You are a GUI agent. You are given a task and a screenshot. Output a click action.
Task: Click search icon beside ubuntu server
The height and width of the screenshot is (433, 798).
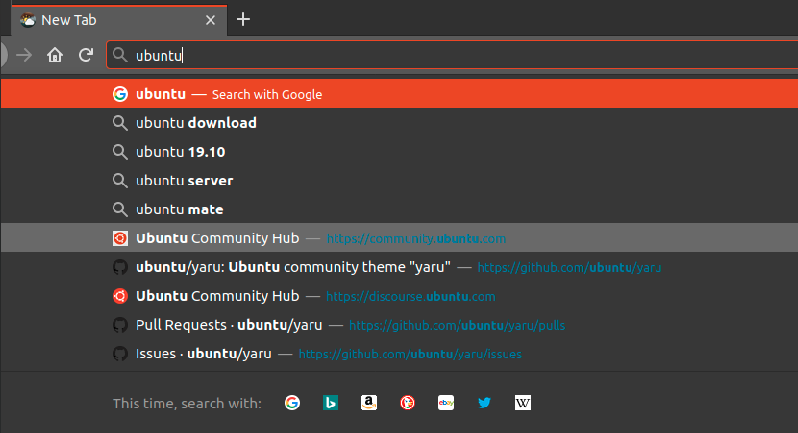120,181
